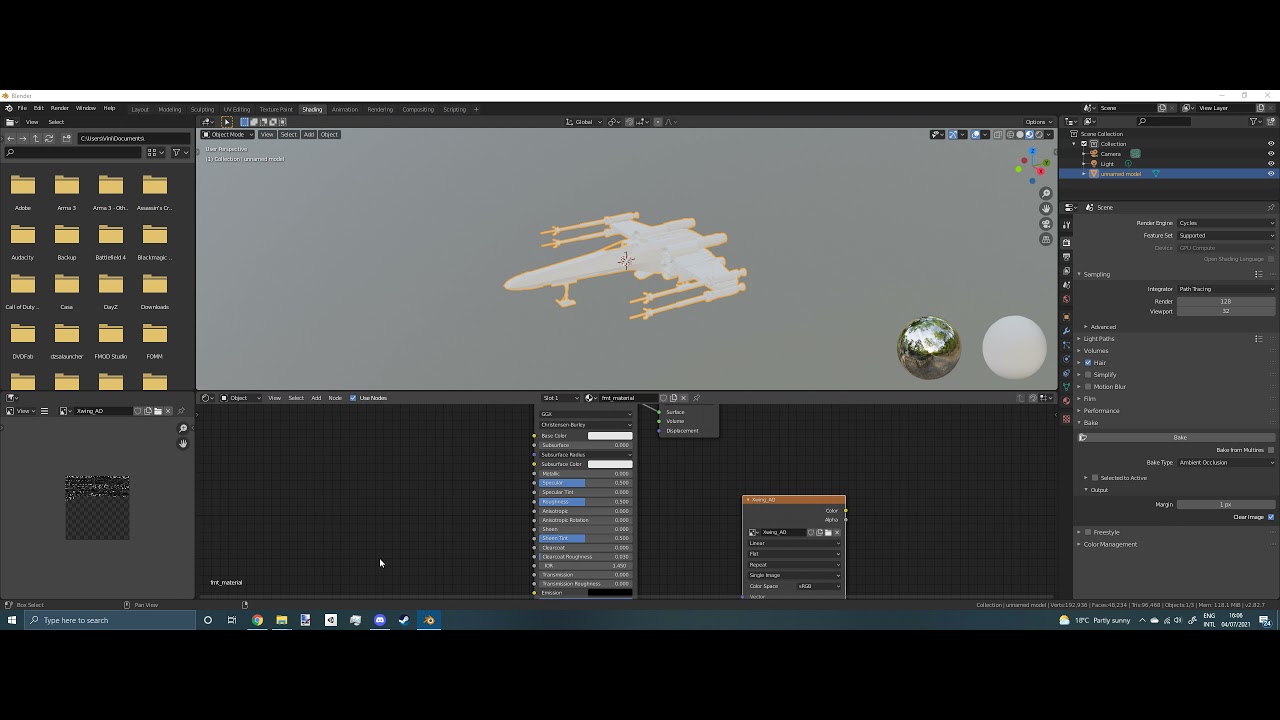This screenshot has height=720, width=1280.
Task: Open the Modifier properties wrench tab
Action: click(x=1066, y=331)
